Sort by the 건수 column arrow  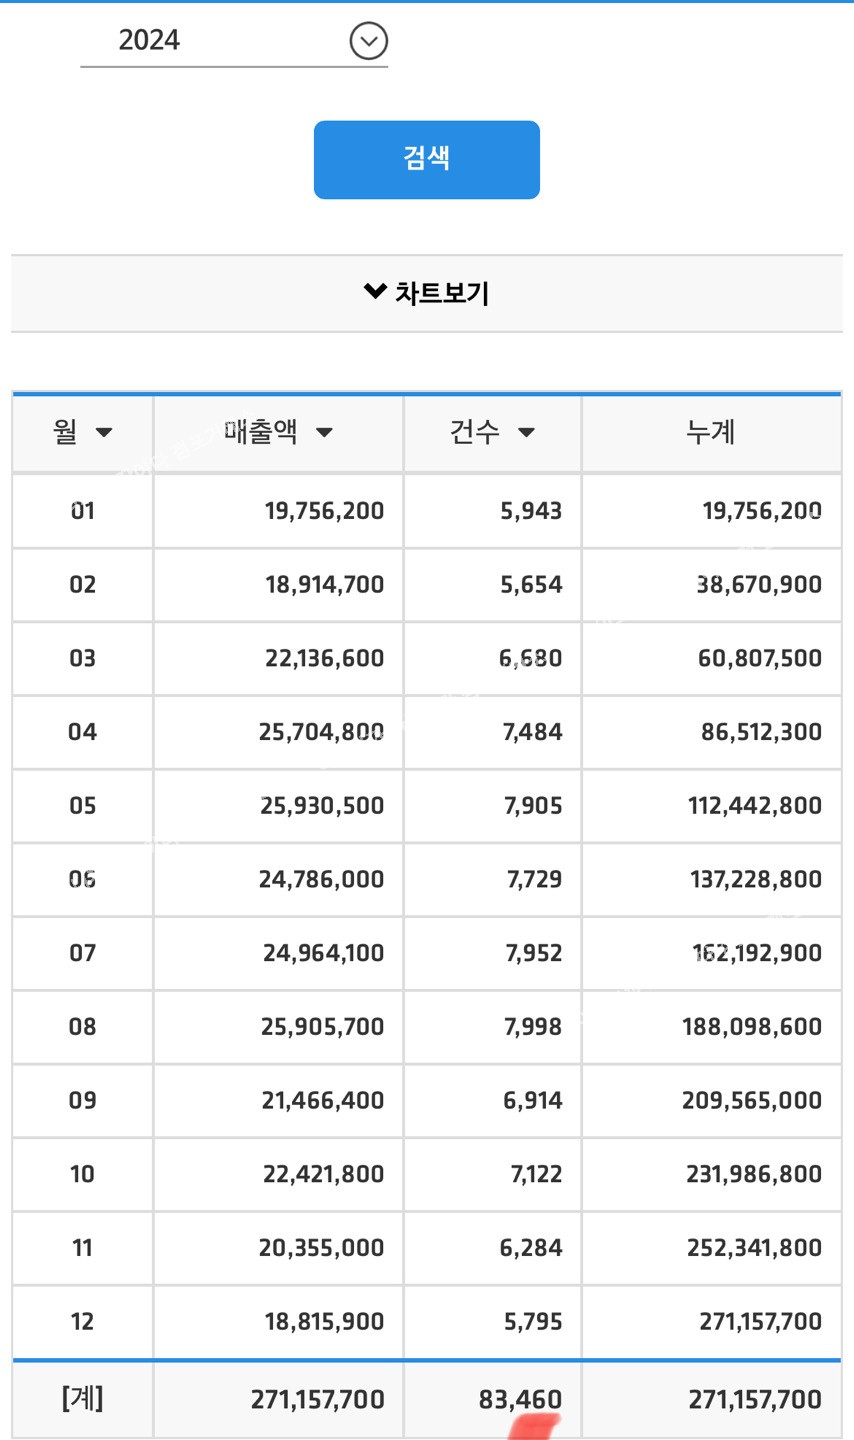pos(526,433)
